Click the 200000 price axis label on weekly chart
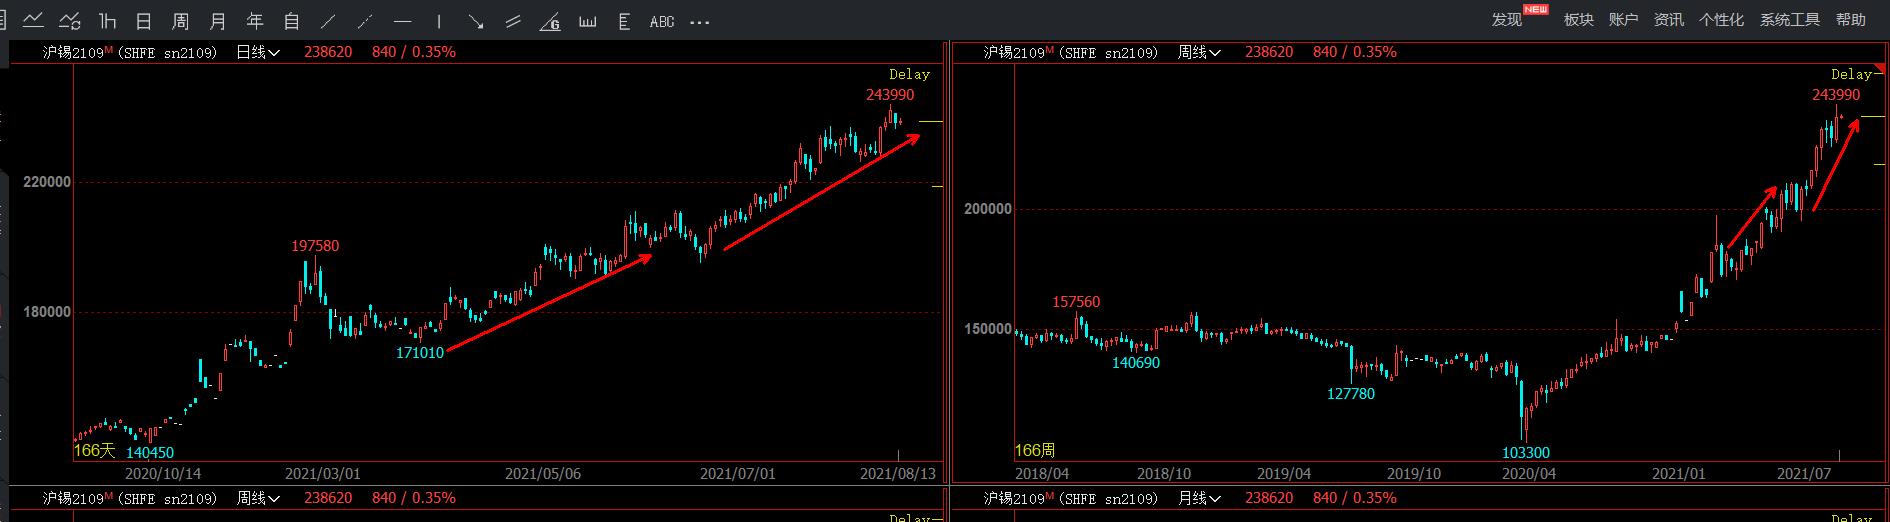The height and width of the screenshot is (522, 1890). coord(988,209)
